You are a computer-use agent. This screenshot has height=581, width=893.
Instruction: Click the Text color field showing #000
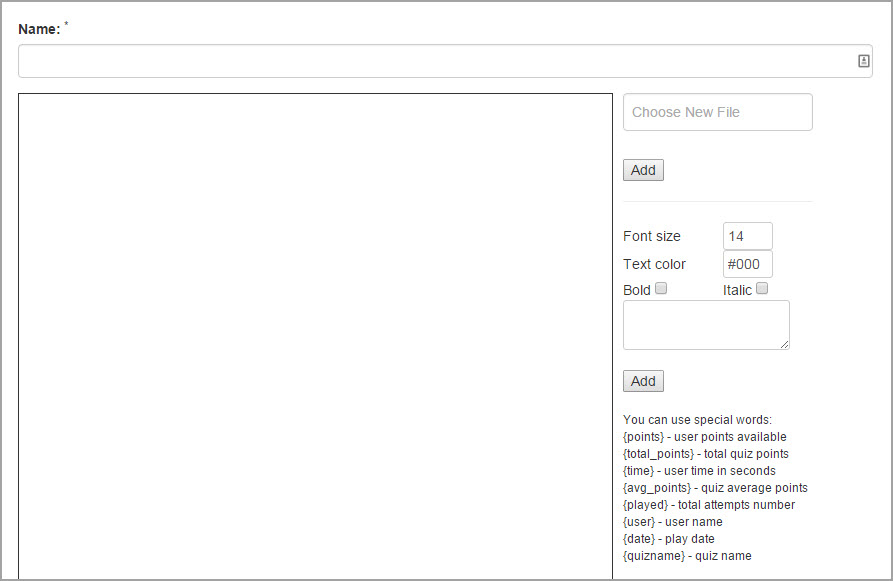click(x=748, y=264)
